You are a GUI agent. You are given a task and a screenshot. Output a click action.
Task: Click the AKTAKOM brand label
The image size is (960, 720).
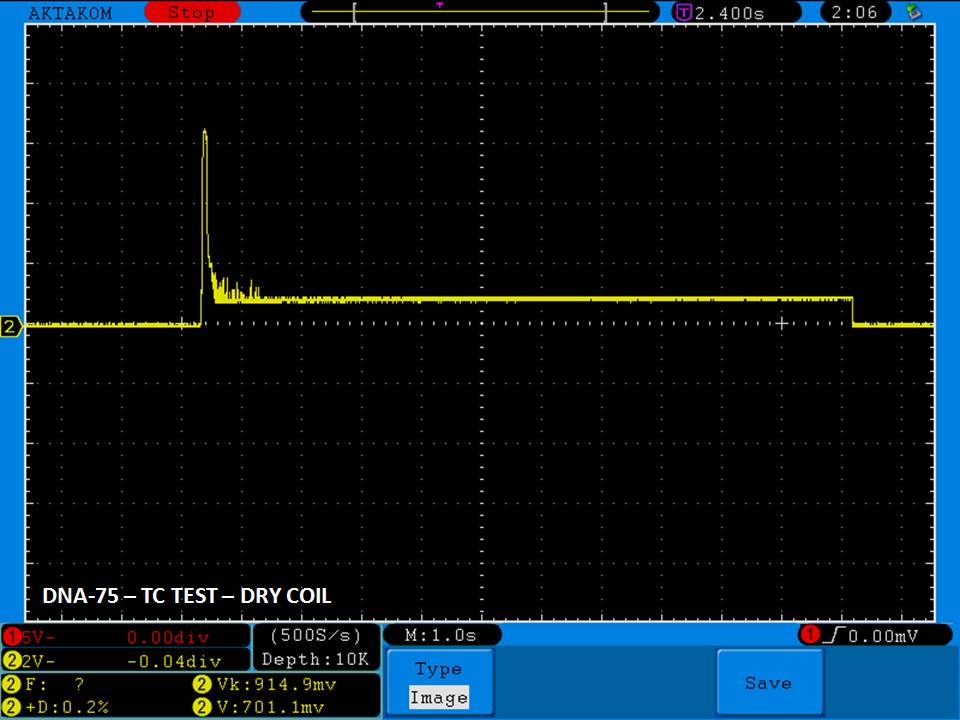click(71, 13)
